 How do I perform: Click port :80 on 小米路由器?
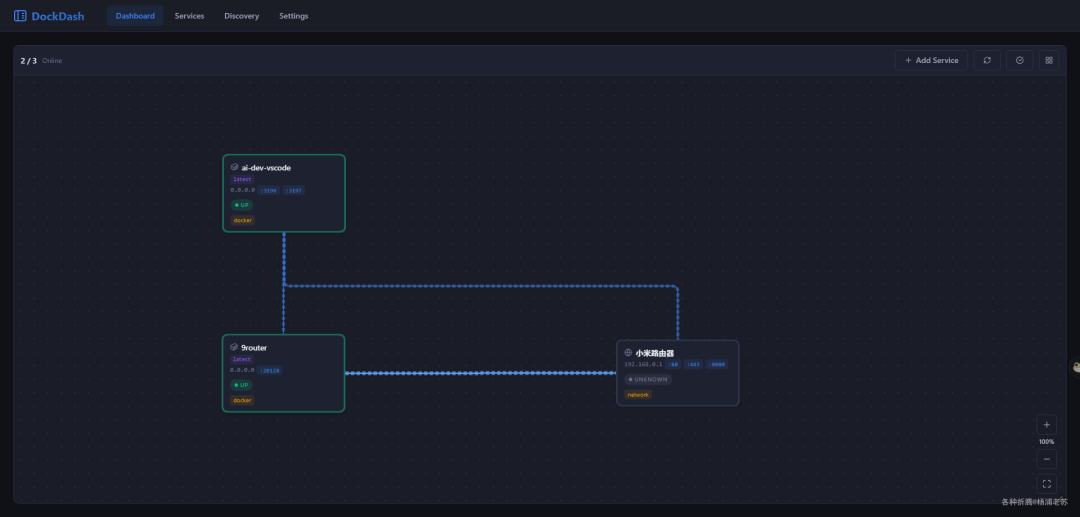(673, 364)
